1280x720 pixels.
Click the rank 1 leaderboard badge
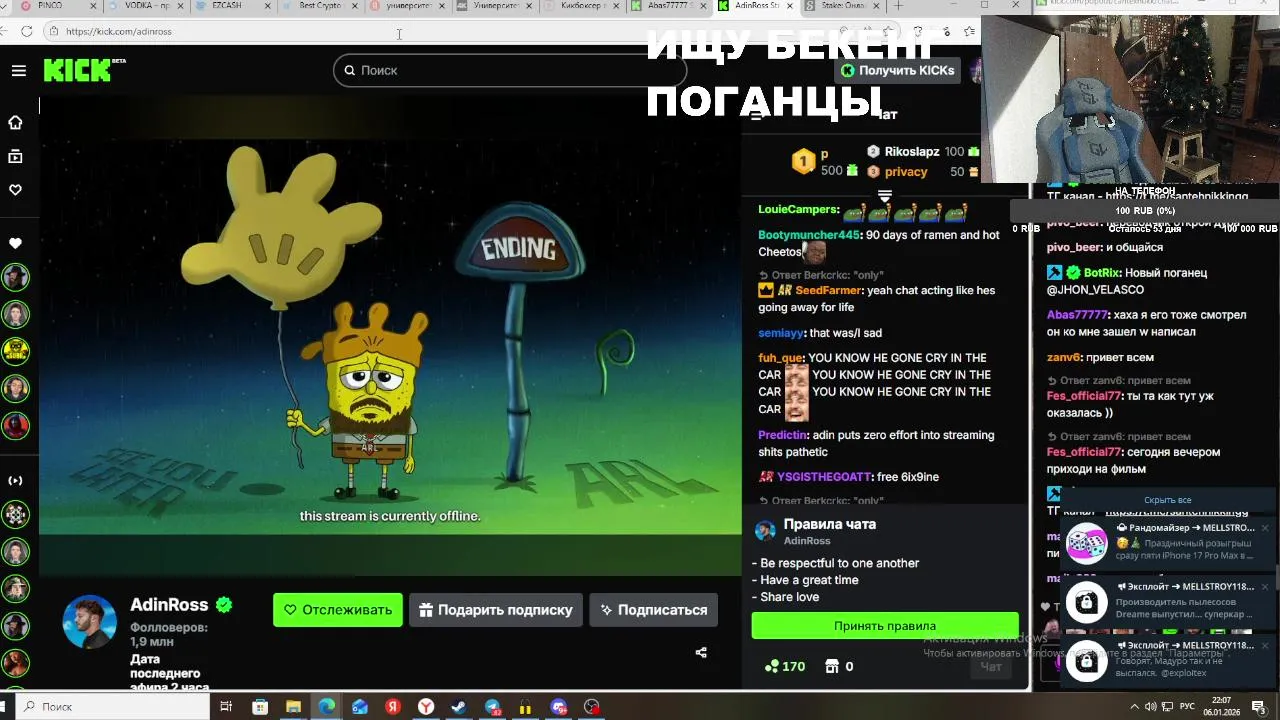[x=803, y=161]
